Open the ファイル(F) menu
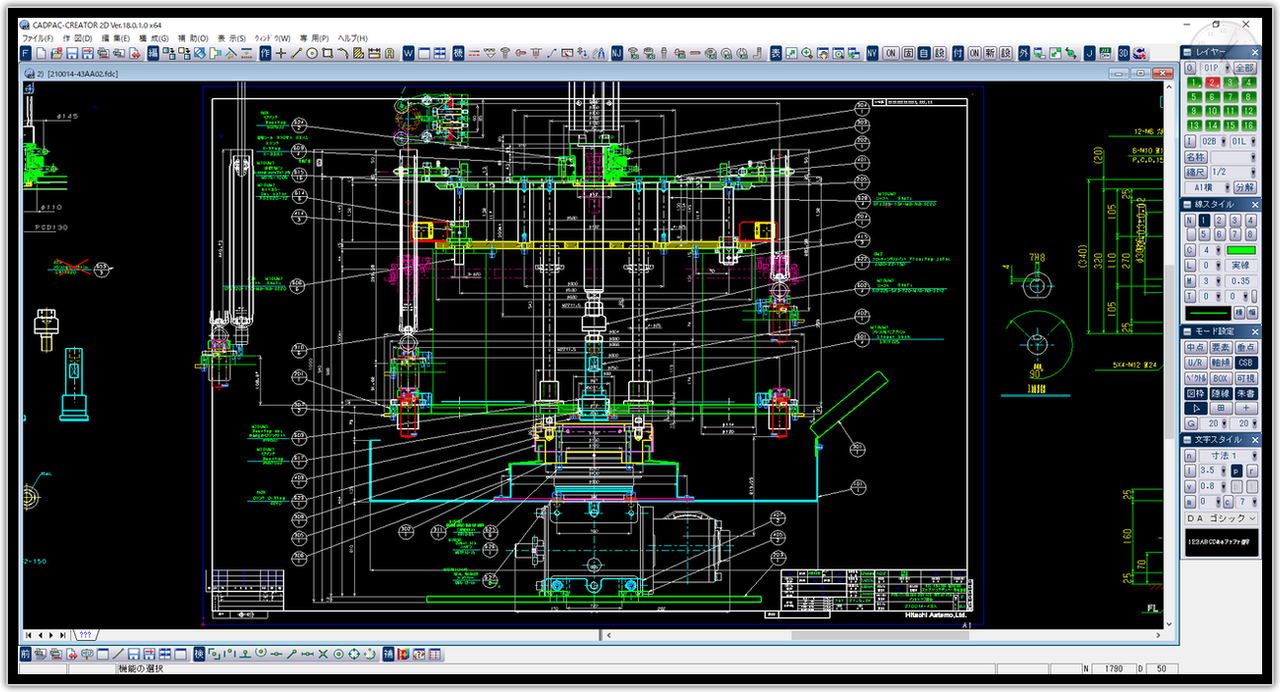The image size is (1280, 692). pos(37,38)
